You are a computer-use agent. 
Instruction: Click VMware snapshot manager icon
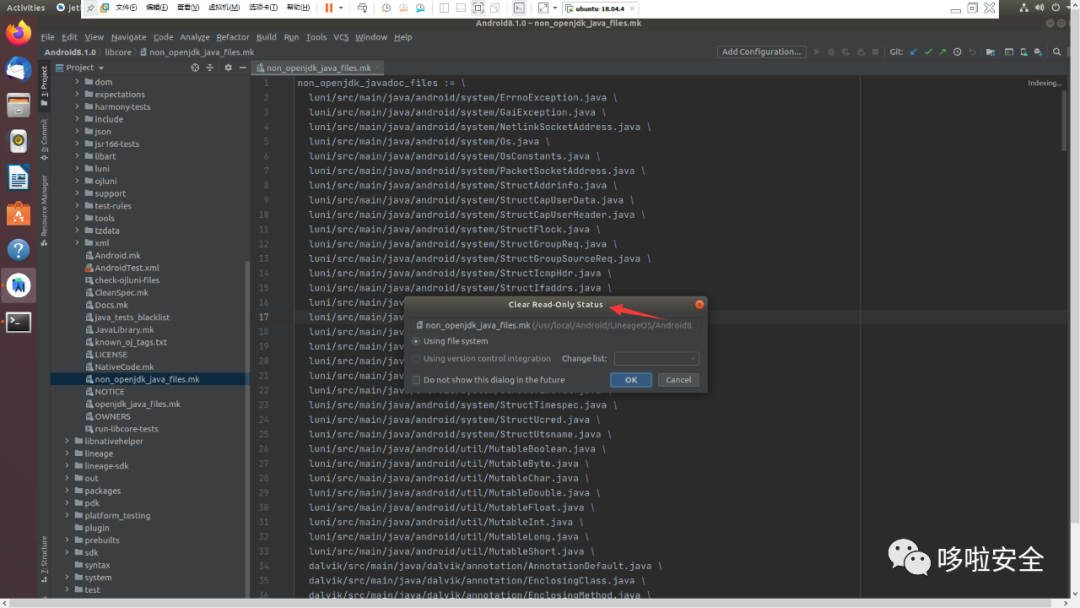point(420,8)
